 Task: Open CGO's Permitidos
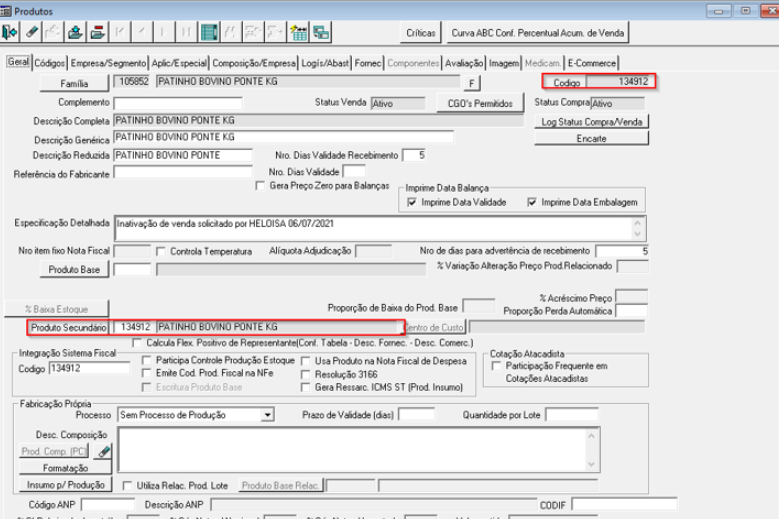(480, 103)
